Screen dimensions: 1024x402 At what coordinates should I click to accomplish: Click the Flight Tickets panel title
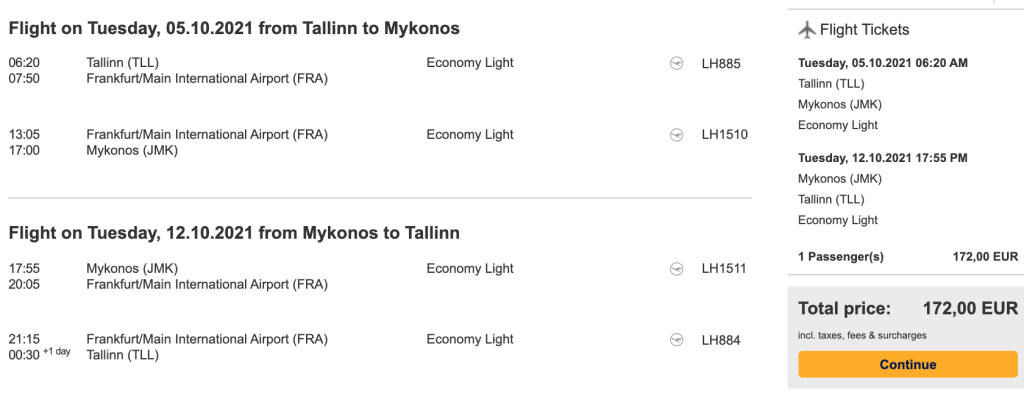point(864,30)
